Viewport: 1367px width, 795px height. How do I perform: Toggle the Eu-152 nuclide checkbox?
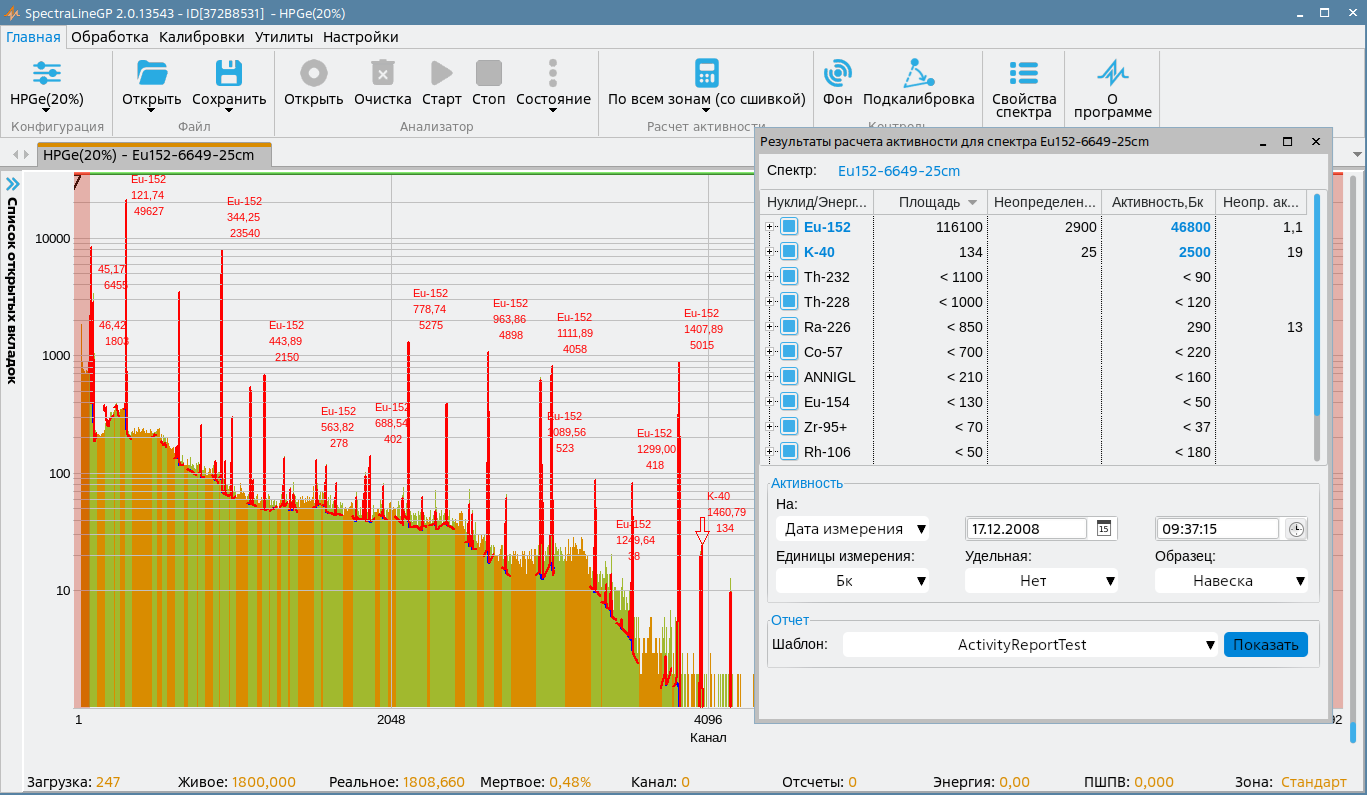click(789, 227)
